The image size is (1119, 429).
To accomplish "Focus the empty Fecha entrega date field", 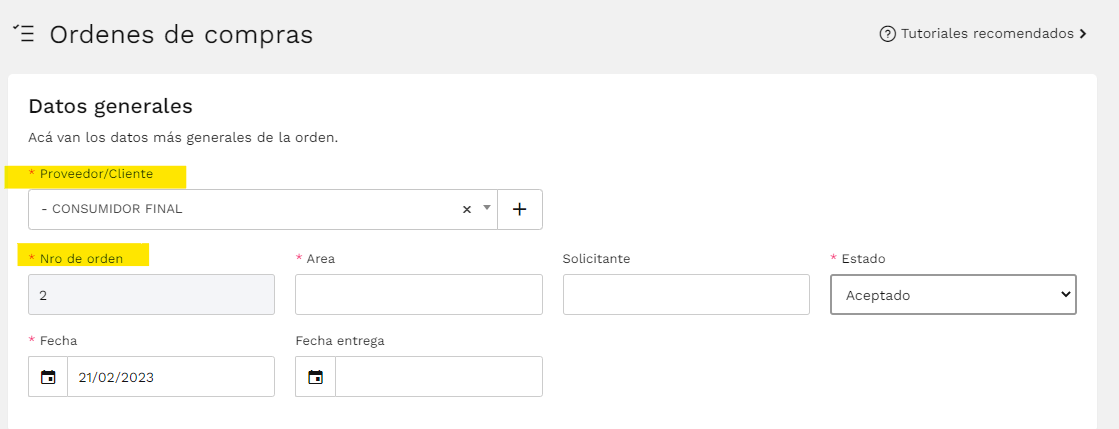I will (439, 377).
